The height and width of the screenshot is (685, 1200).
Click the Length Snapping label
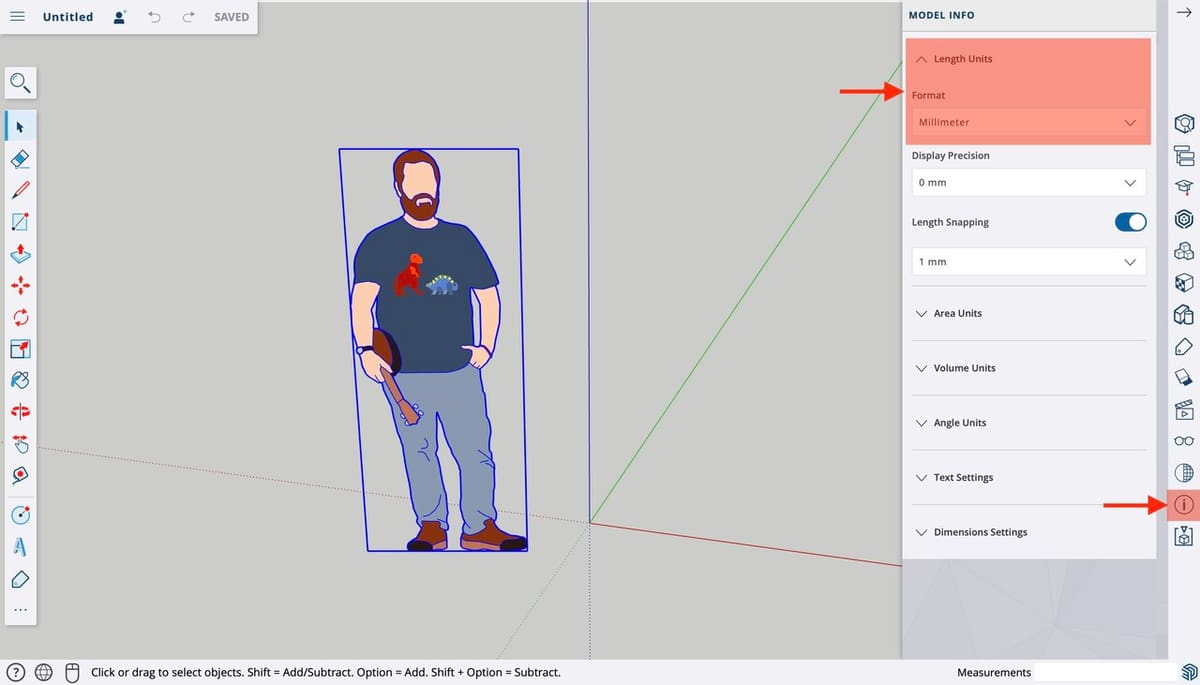(950, 222)
